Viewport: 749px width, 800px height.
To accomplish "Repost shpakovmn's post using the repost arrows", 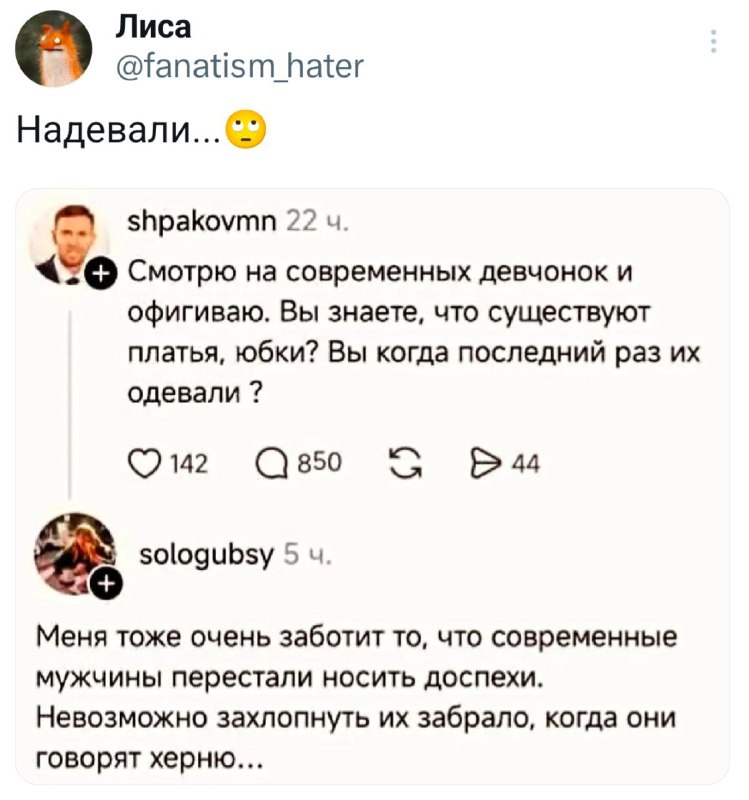I will [404, 462].
